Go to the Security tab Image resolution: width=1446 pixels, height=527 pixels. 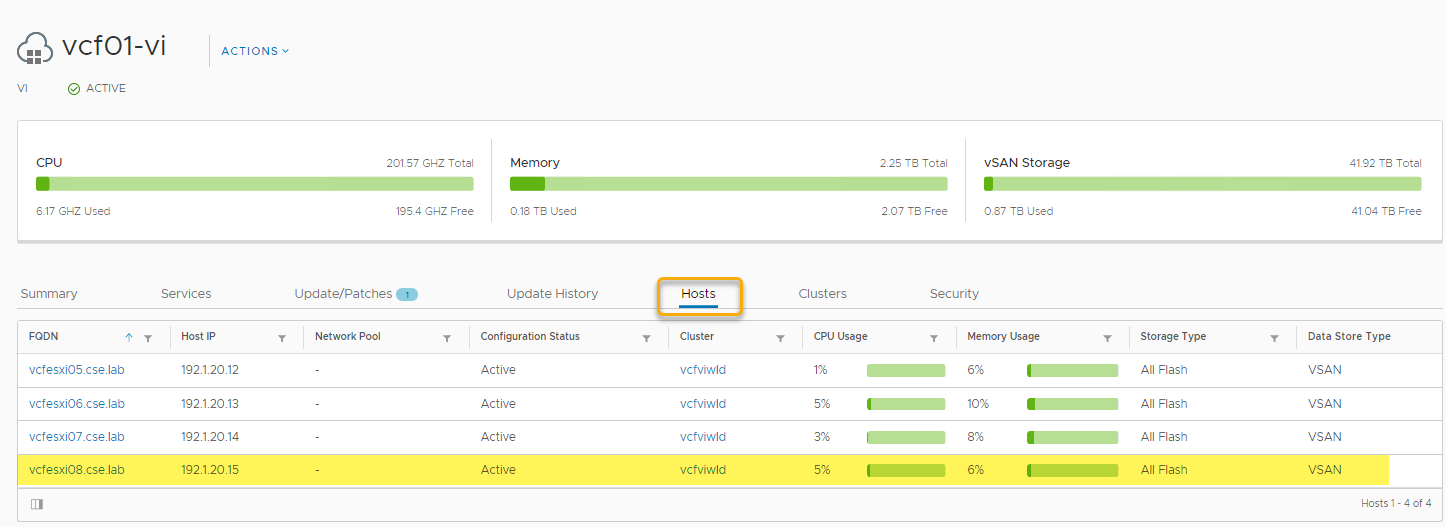(954, 294)
